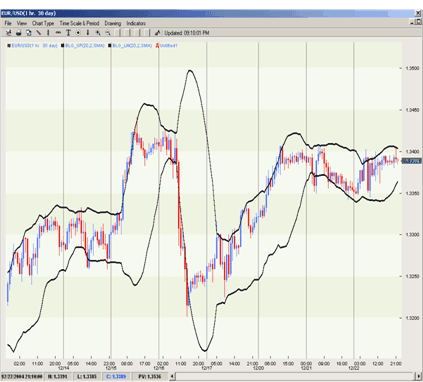Click the L: low value in status bar
The image size is (423, 382).
click(x=87, y=377)
